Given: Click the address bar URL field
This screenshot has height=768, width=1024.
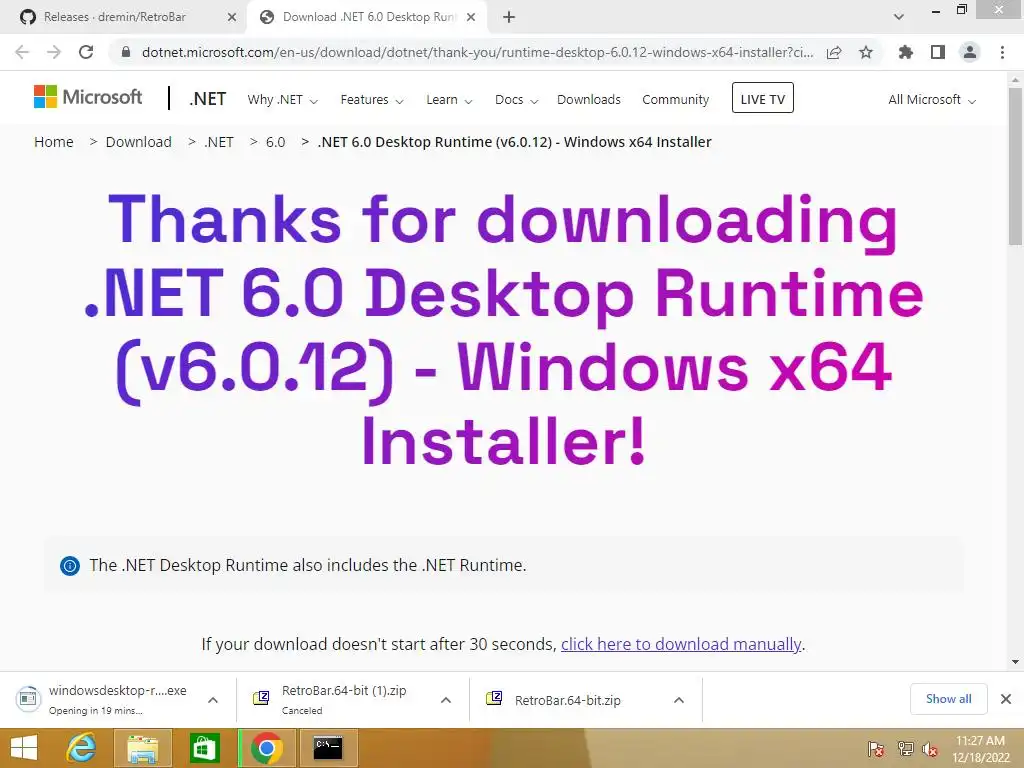Looking at the screenshot, I should [477, 52].
